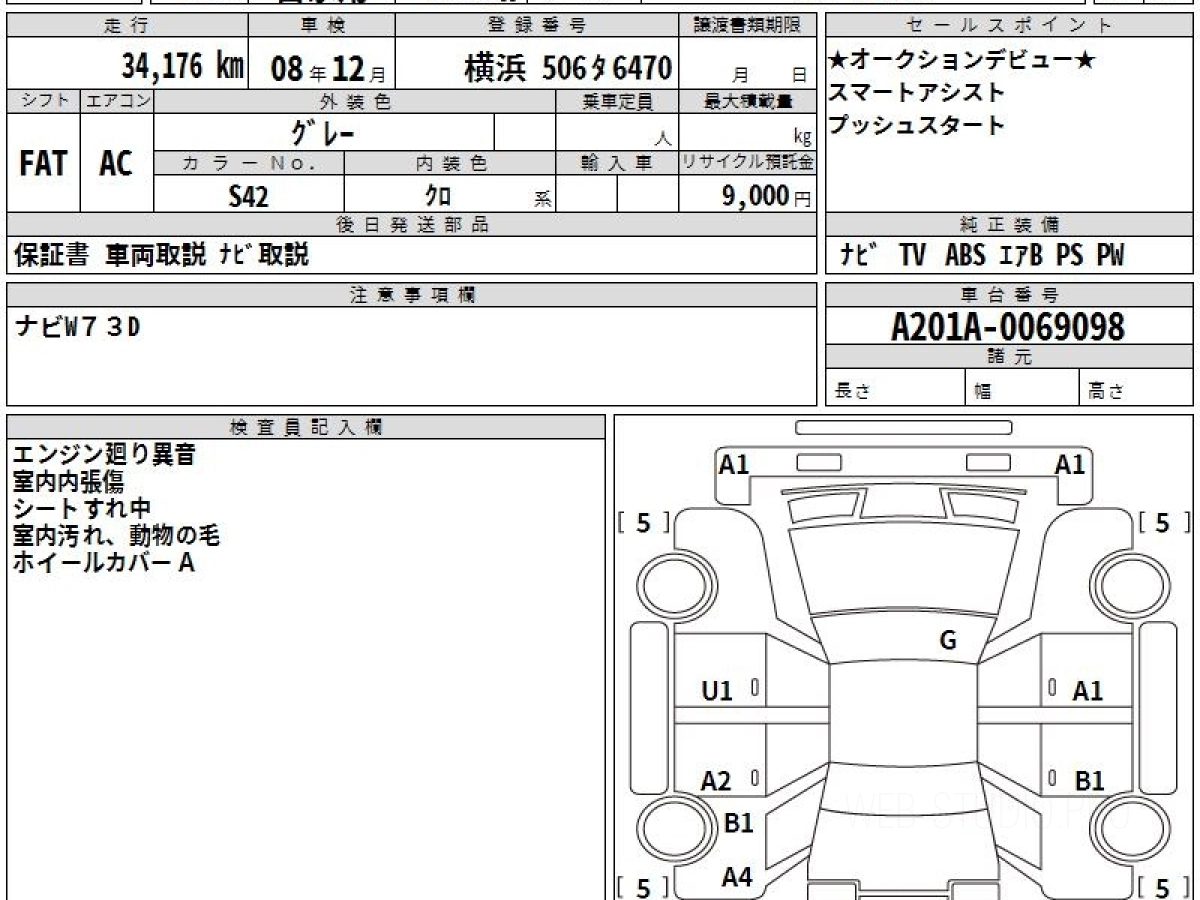The height and width of the screenshot is (900, 1200).
Task: Click the 検査員記入欄 section header
Action: (x=306, y=427)
